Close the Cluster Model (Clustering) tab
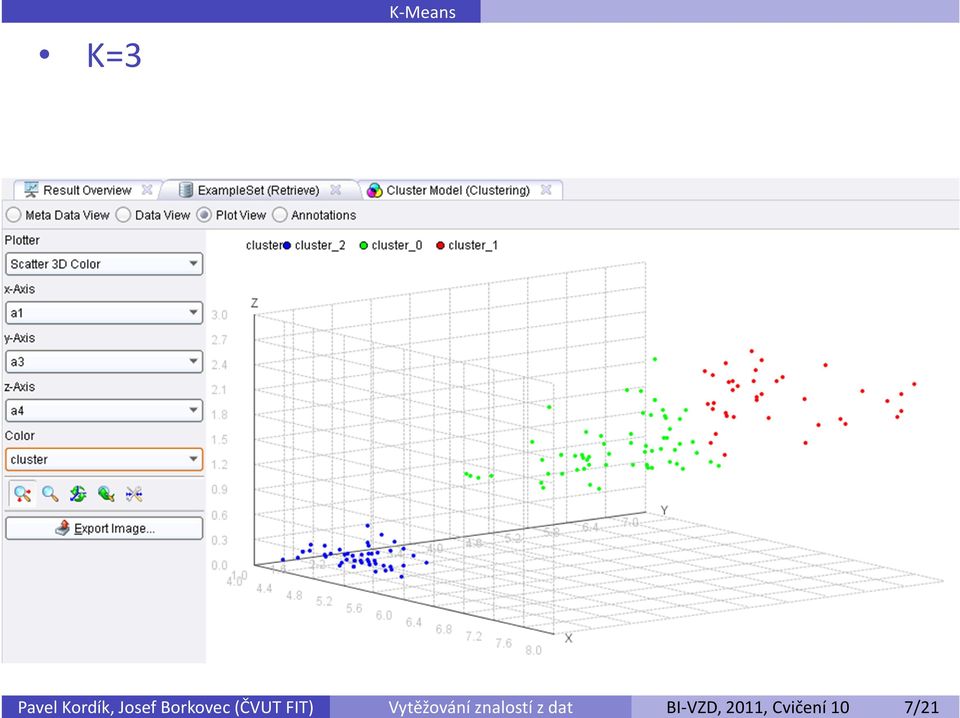The image size is (960, 718). [x=546, y=190]
